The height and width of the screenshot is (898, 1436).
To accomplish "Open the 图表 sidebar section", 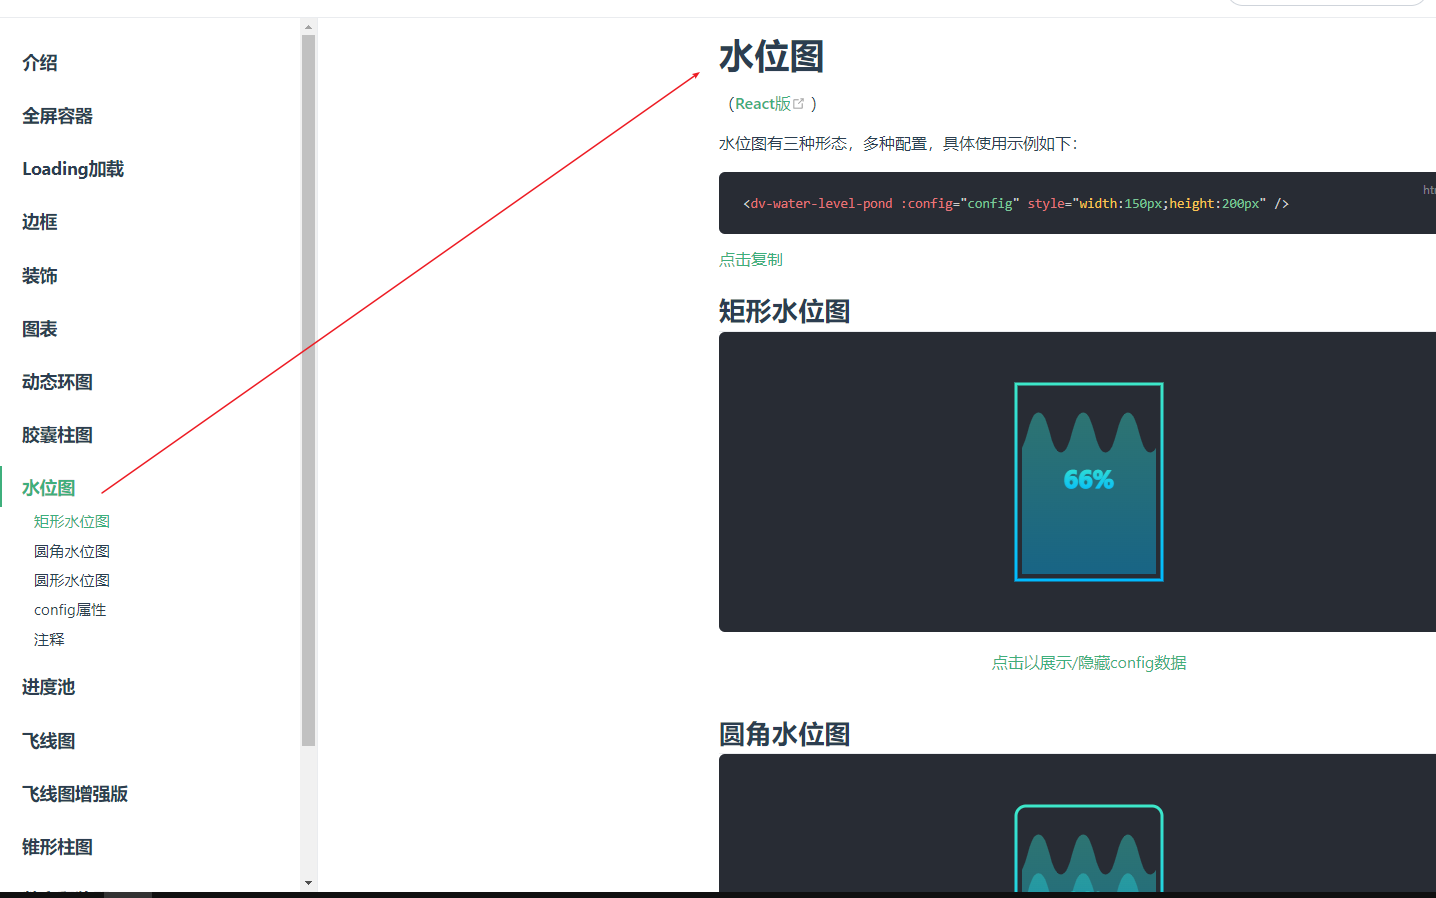I will coord(40,329).
